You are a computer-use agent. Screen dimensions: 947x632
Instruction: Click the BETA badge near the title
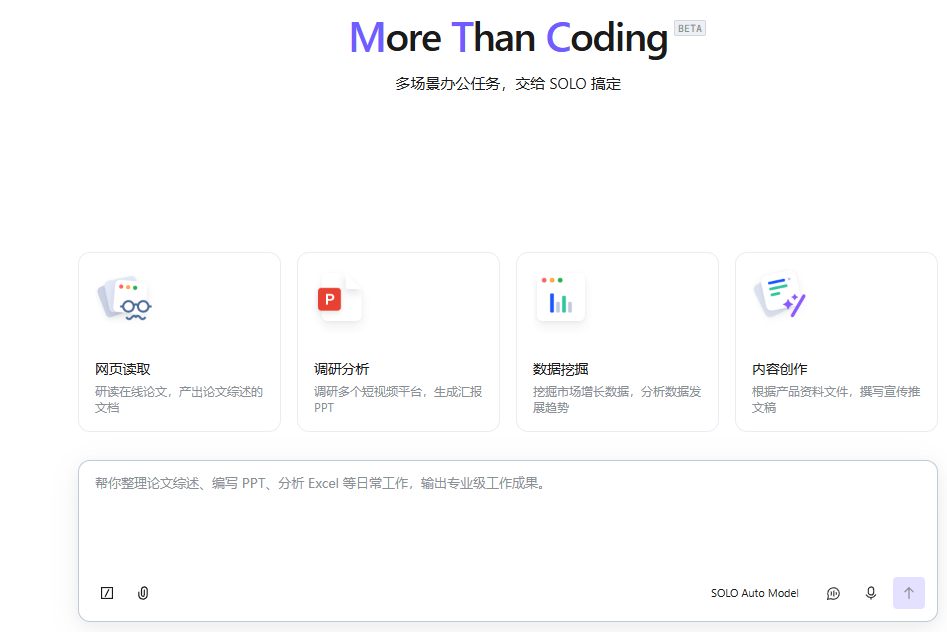pyautogui.click(x=690, y=28)
